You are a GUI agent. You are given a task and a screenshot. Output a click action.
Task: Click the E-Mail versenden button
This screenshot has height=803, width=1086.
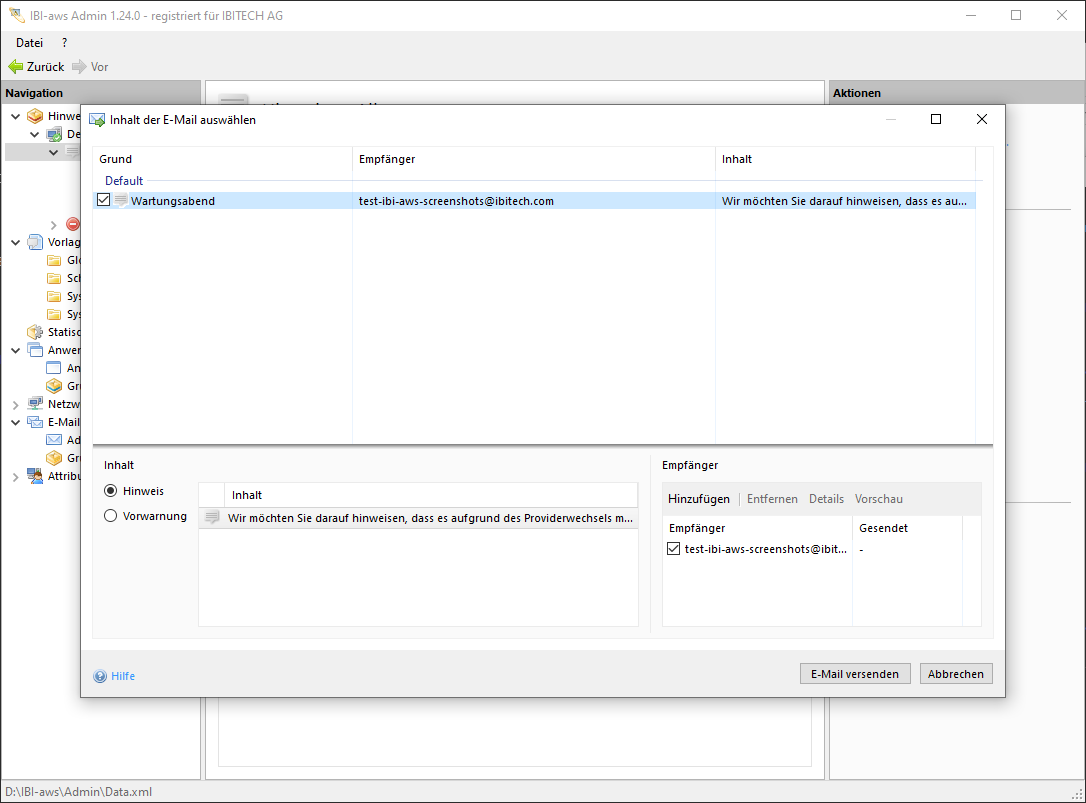click(x=855, y=674)
